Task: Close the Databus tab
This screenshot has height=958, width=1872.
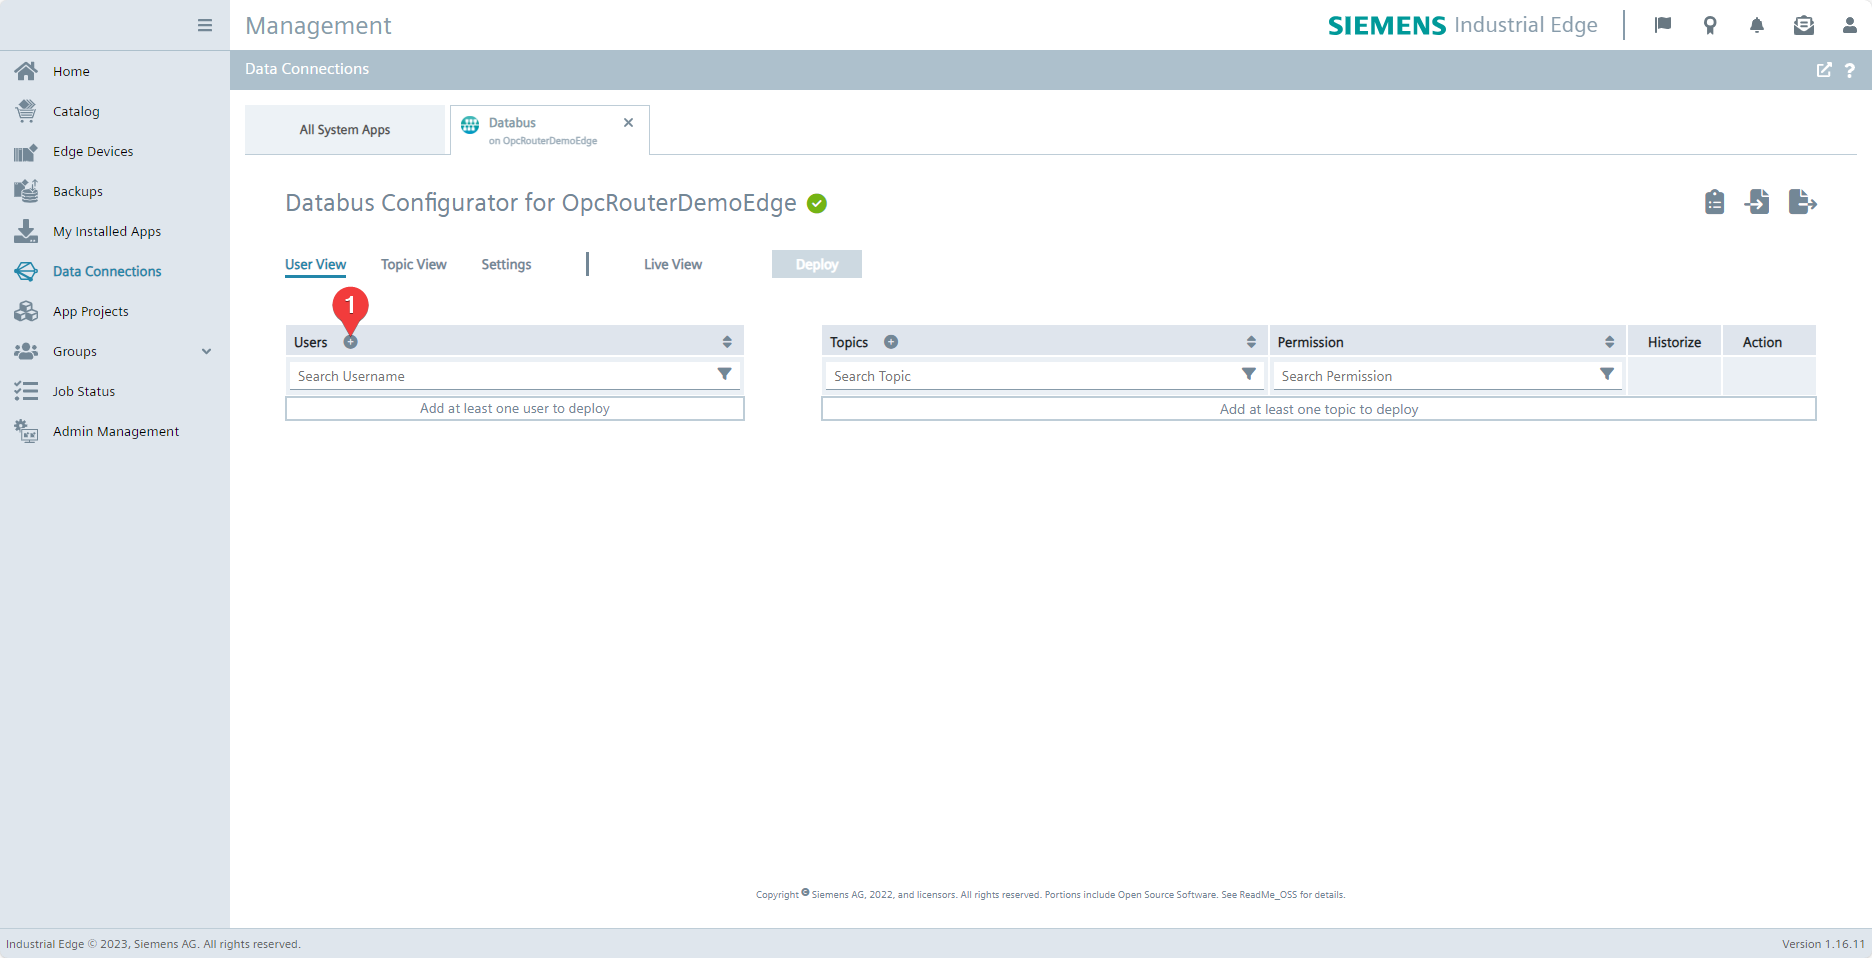Action: (628, 123)
